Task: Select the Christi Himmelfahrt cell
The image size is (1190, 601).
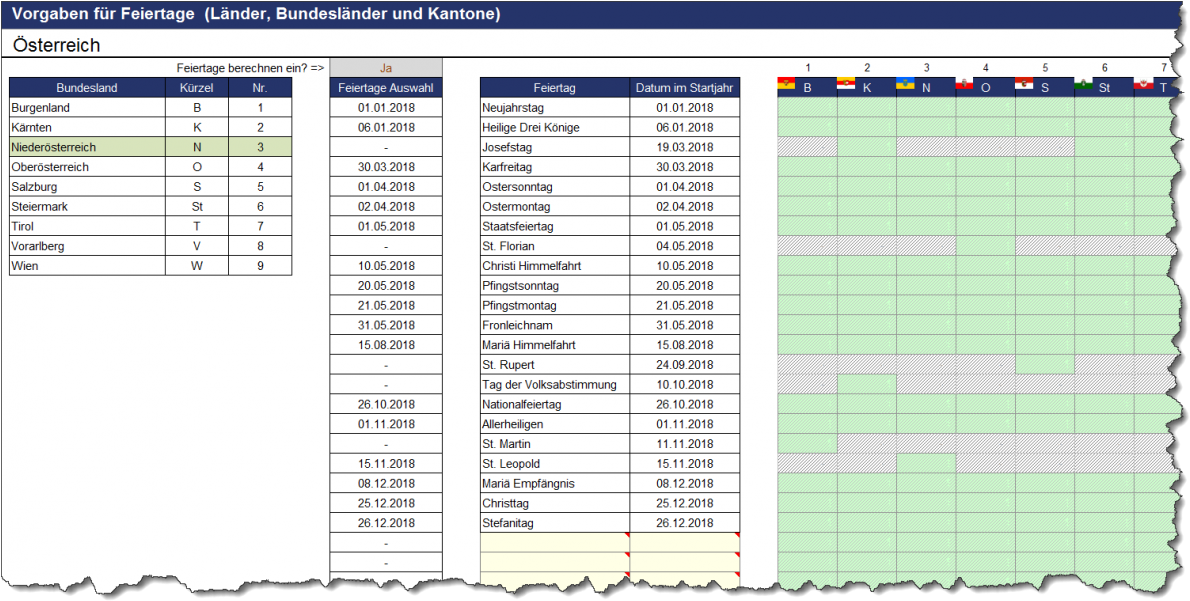Action: [555, 266]
